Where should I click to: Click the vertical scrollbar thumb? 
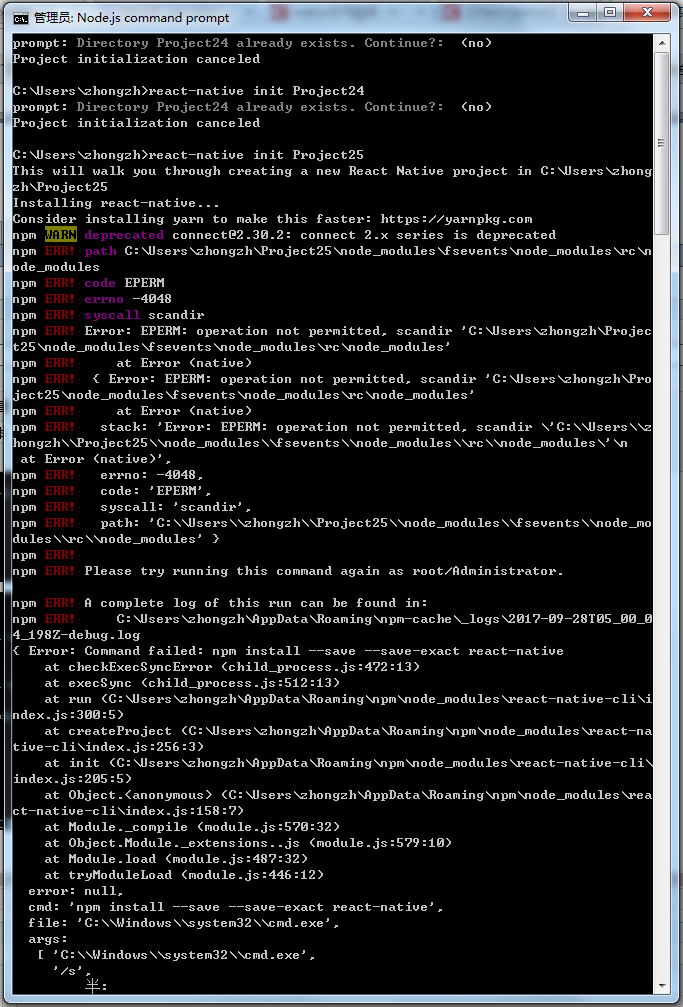pos(662,143)
